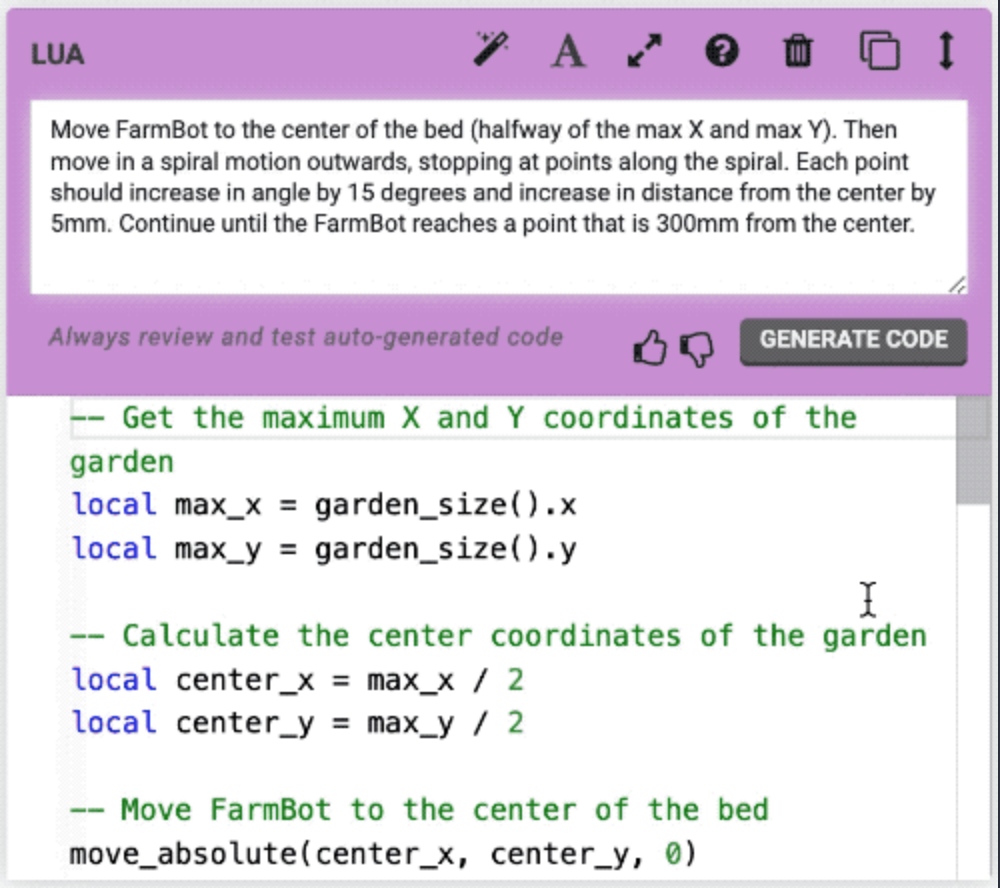Click the comment 'Move FarmBot to the center of the bed'
Screen dimensions: 1000x892
point(419,810)
